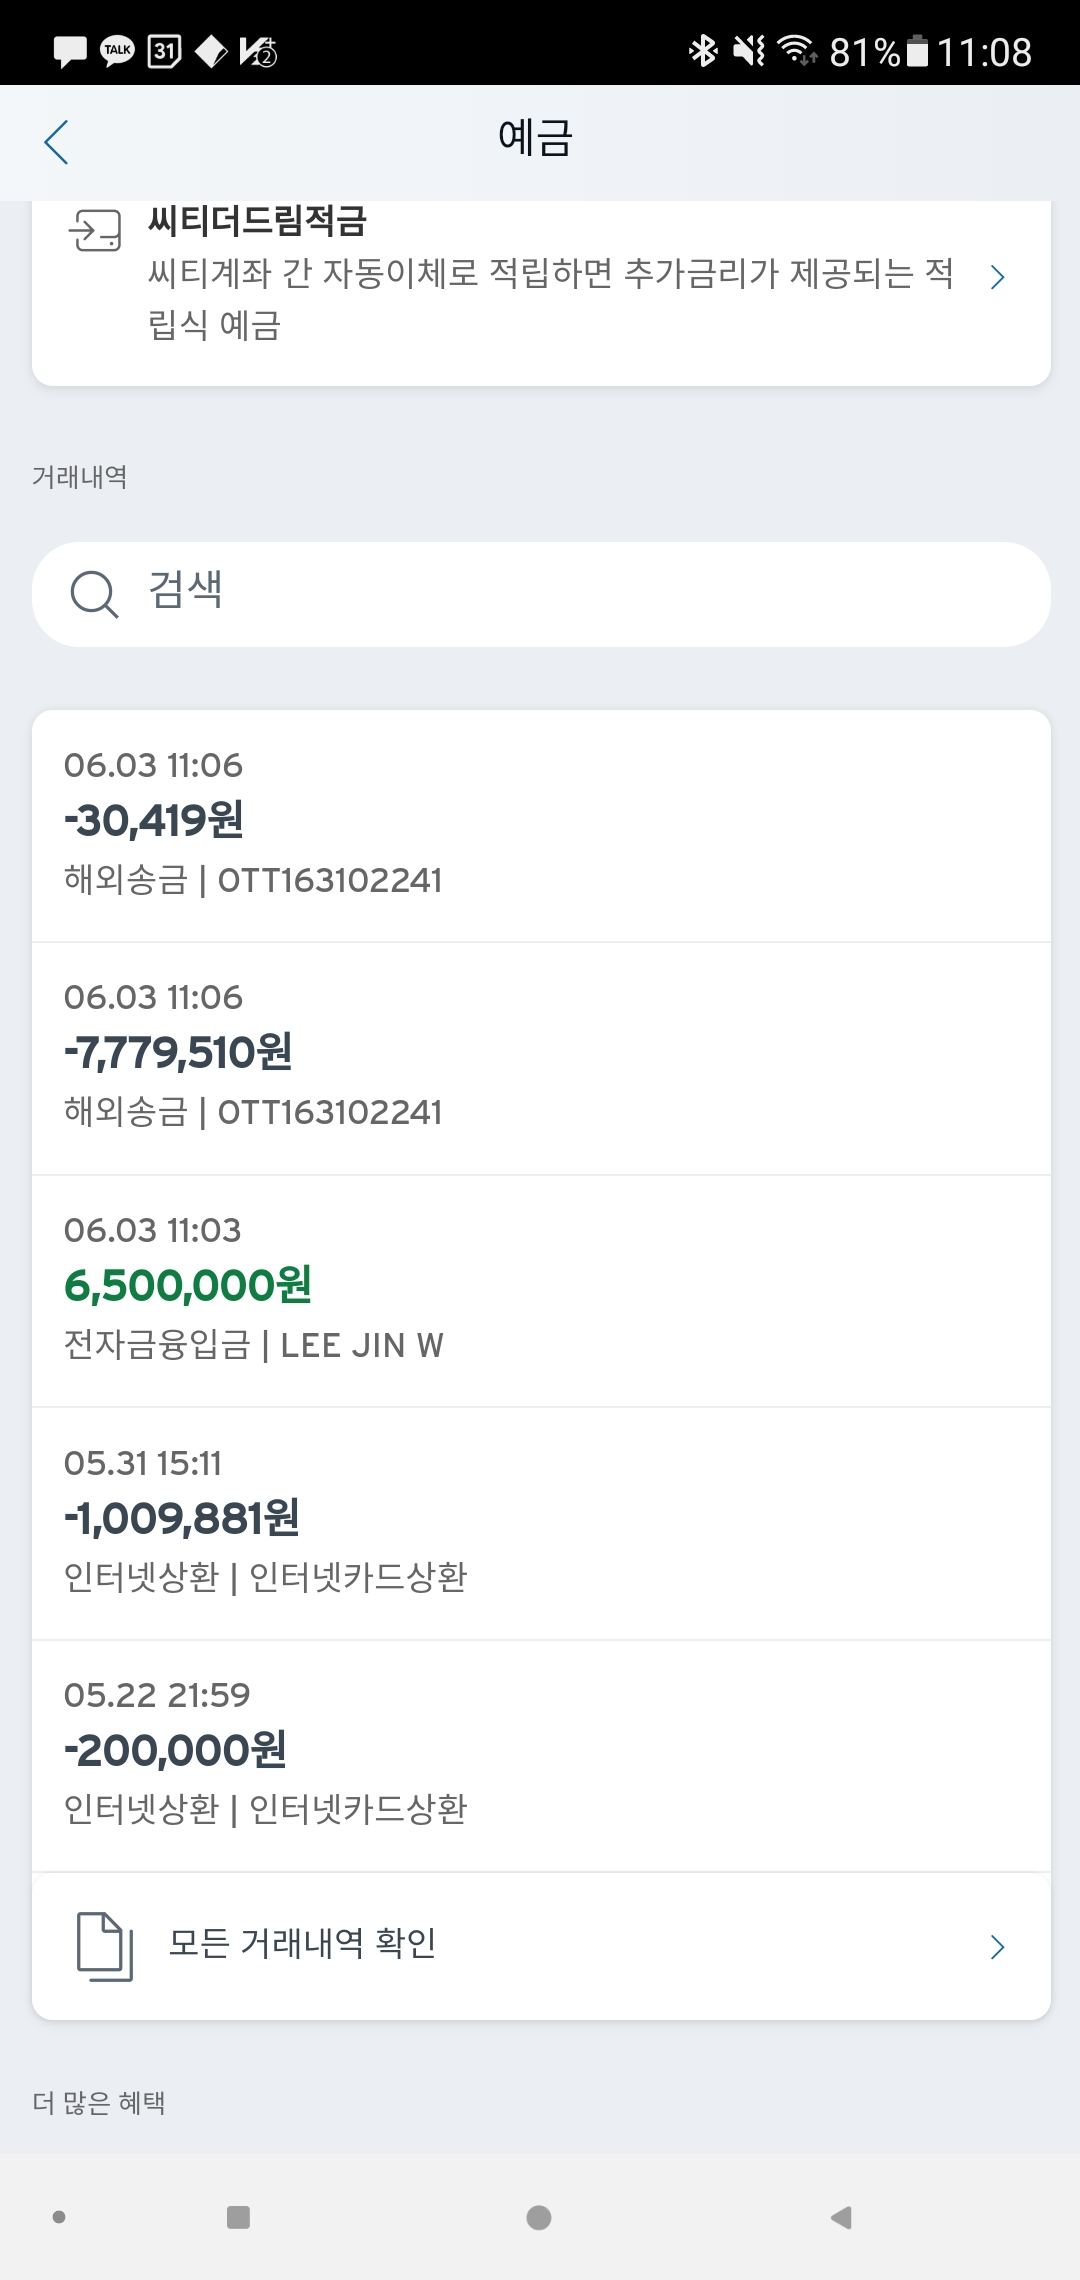This screenshot has width=1080, height=2280.
Task: Tap the document icon beside 모든 거래내역 확인
Action: point(104,1946)
